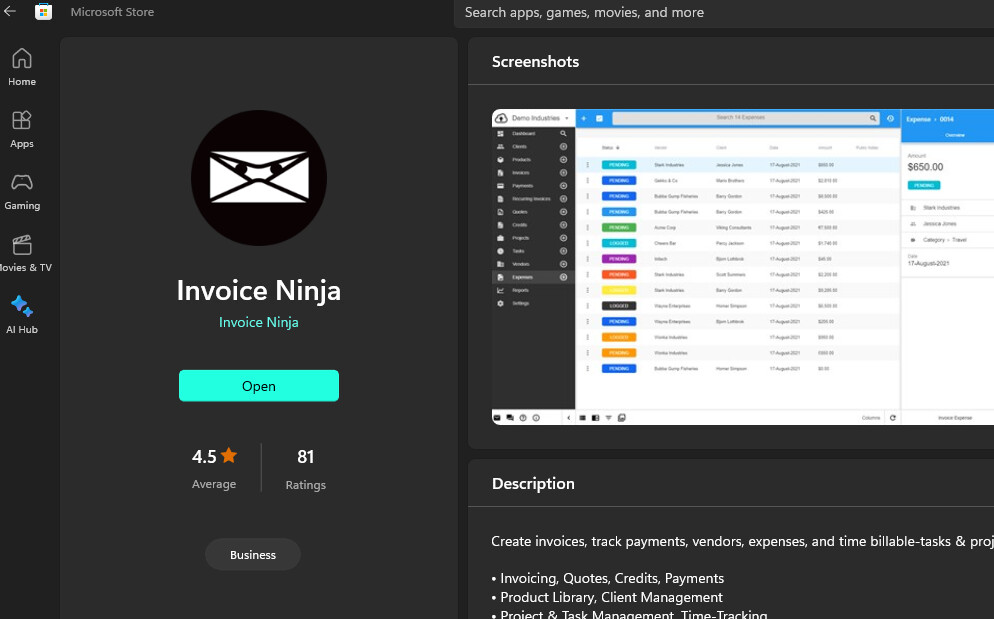Click the Microsoft Store logo icon
Screen dimensions: 994x619
43,12
